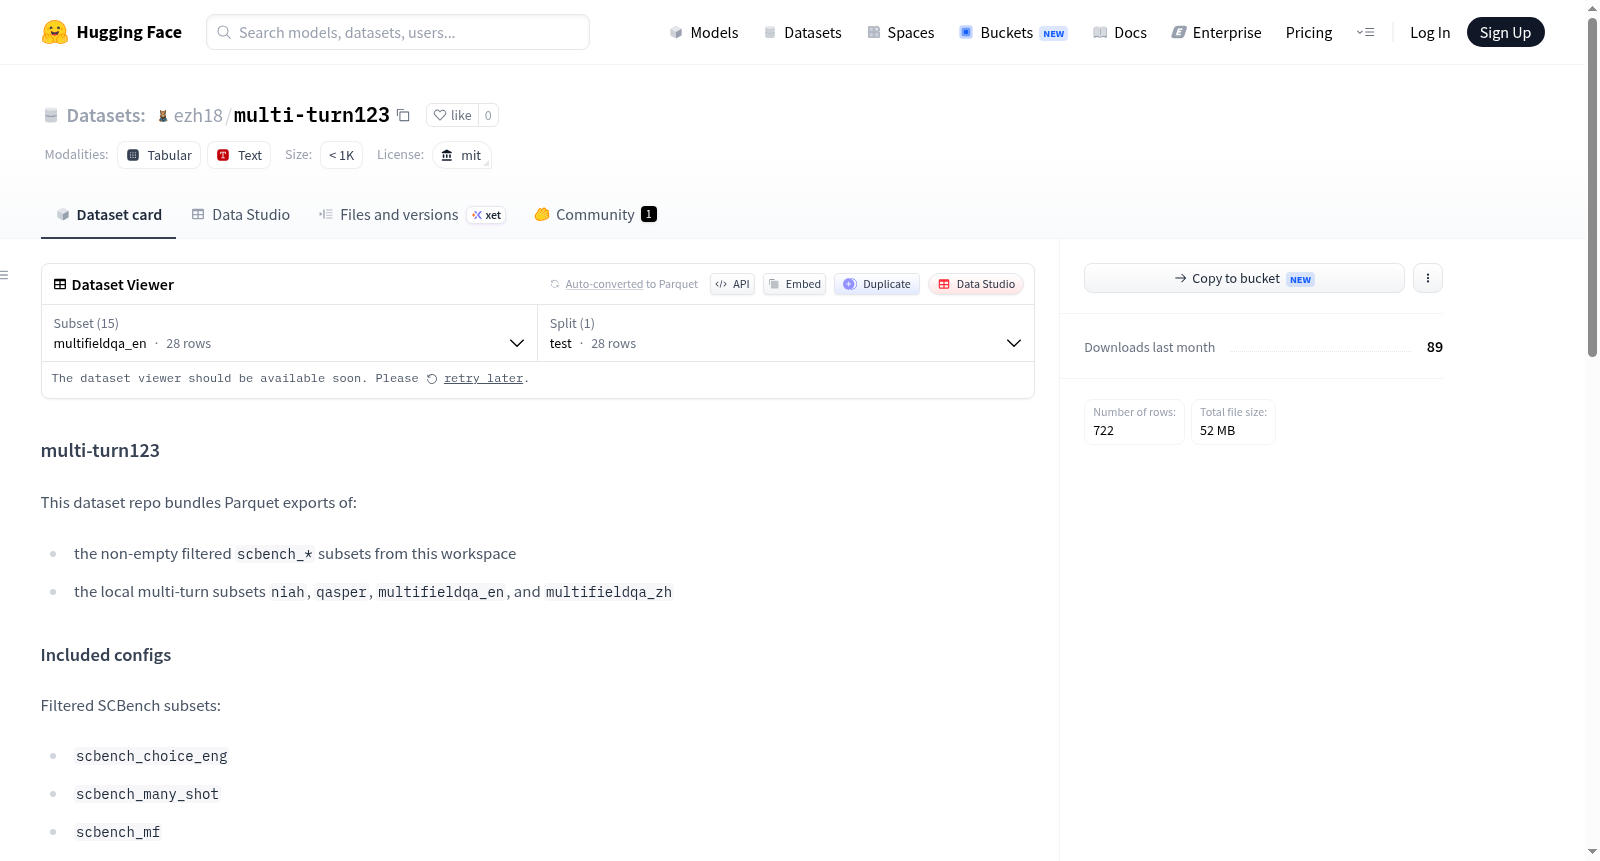
Task: Click the Sign Up button
Action: [x=1505, y=32]
